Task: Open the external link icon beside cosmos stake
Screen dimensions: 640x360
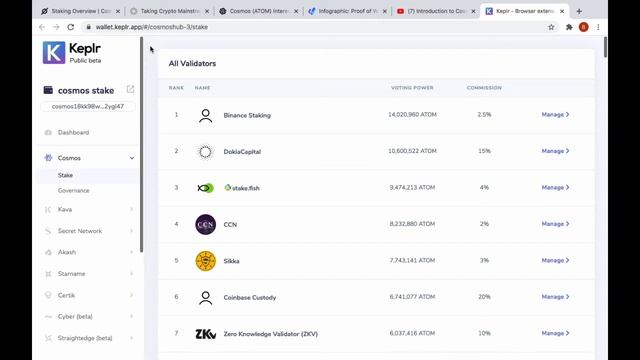Action: pos(130,89)
